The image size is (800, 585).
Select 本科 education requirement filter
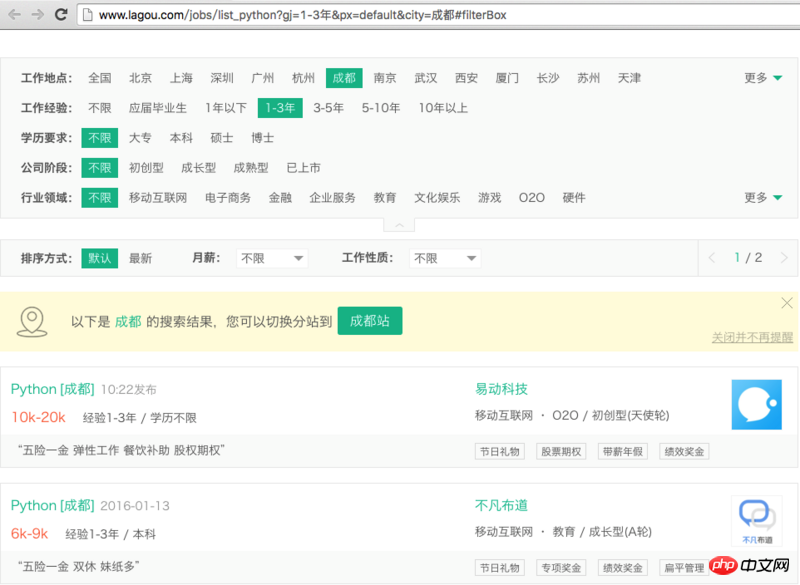181,138
